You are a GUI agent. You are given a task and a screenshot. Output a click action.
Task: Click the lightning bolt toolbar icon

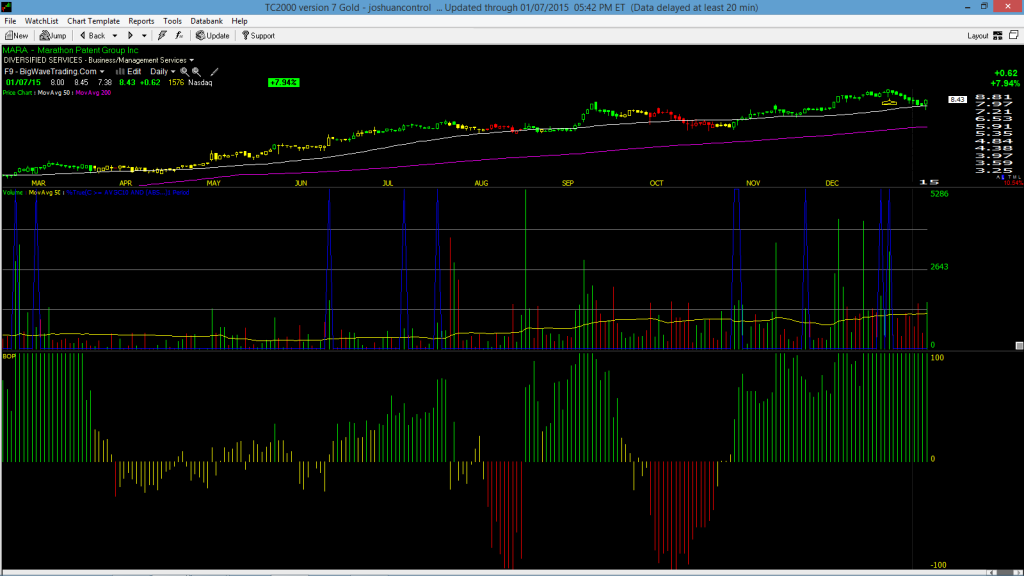click(x=162, y=36)
